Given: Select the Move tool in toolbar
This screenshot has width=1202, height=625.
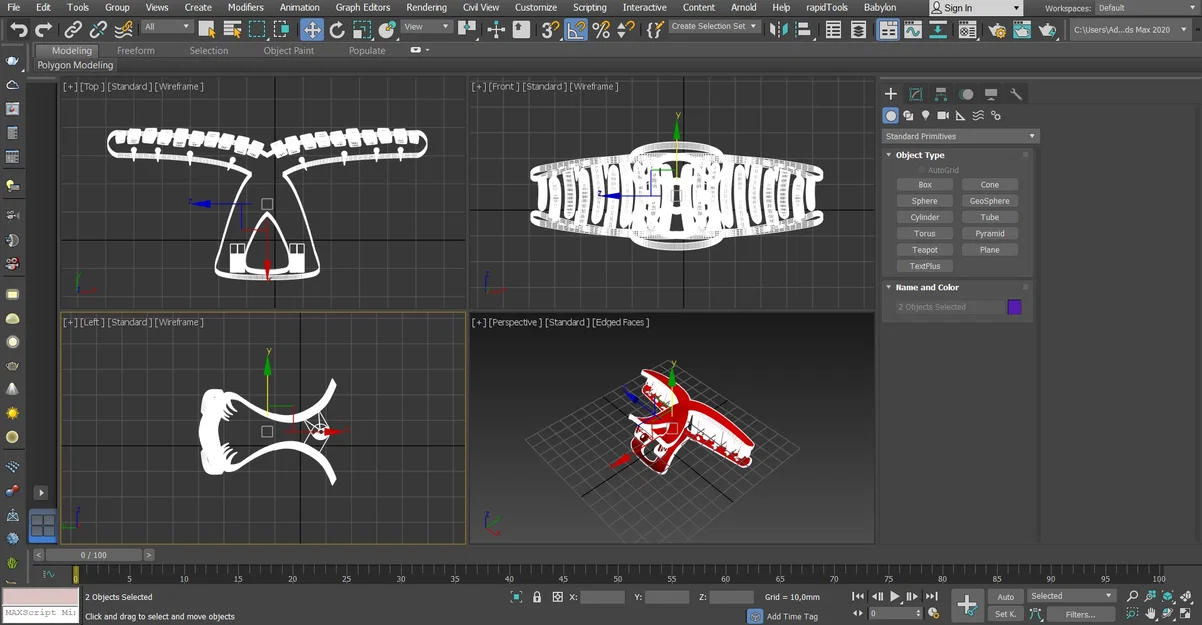Looking at the screenshot, I should point(312,30).
